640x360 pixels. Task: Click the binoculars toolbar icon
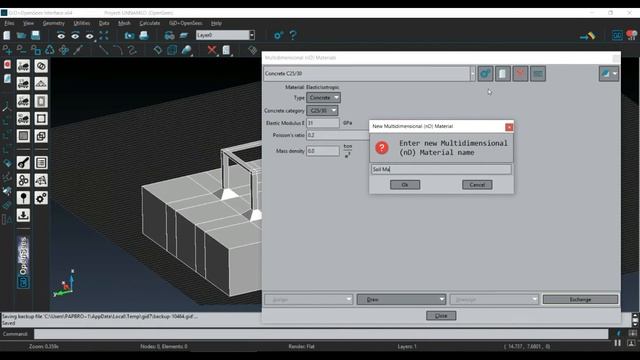coord(169,36)
